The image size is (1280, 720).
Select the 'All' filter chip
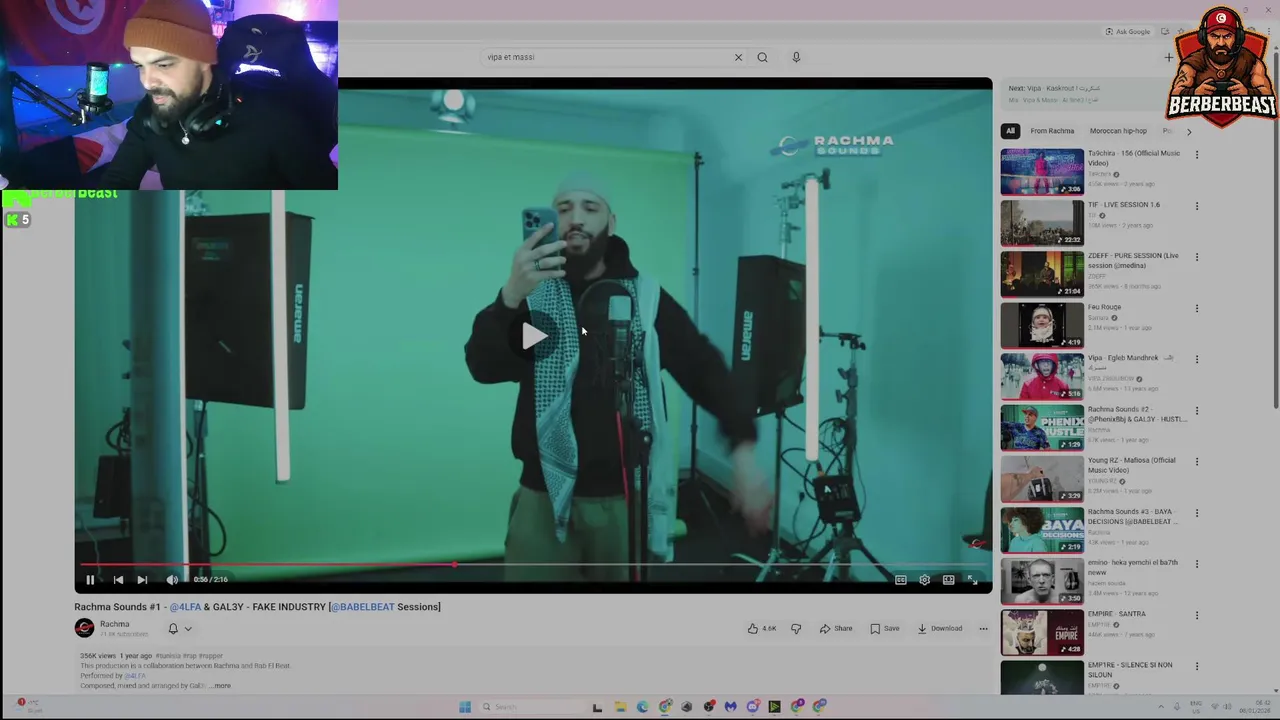1010,131
